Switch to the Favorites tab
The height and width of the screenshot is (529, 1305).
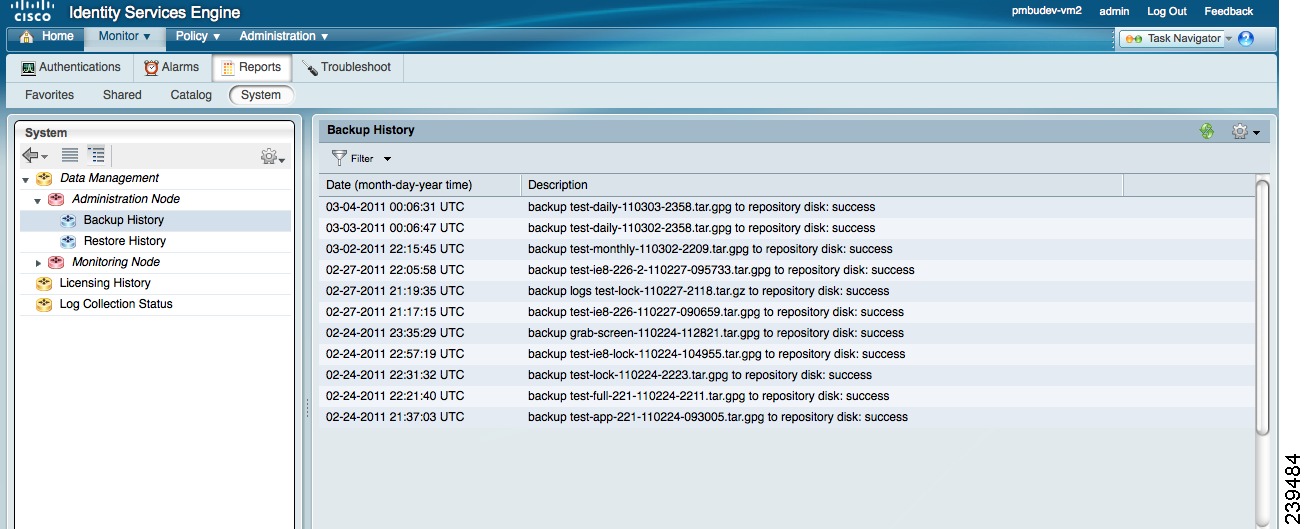[x=49, y=95]
